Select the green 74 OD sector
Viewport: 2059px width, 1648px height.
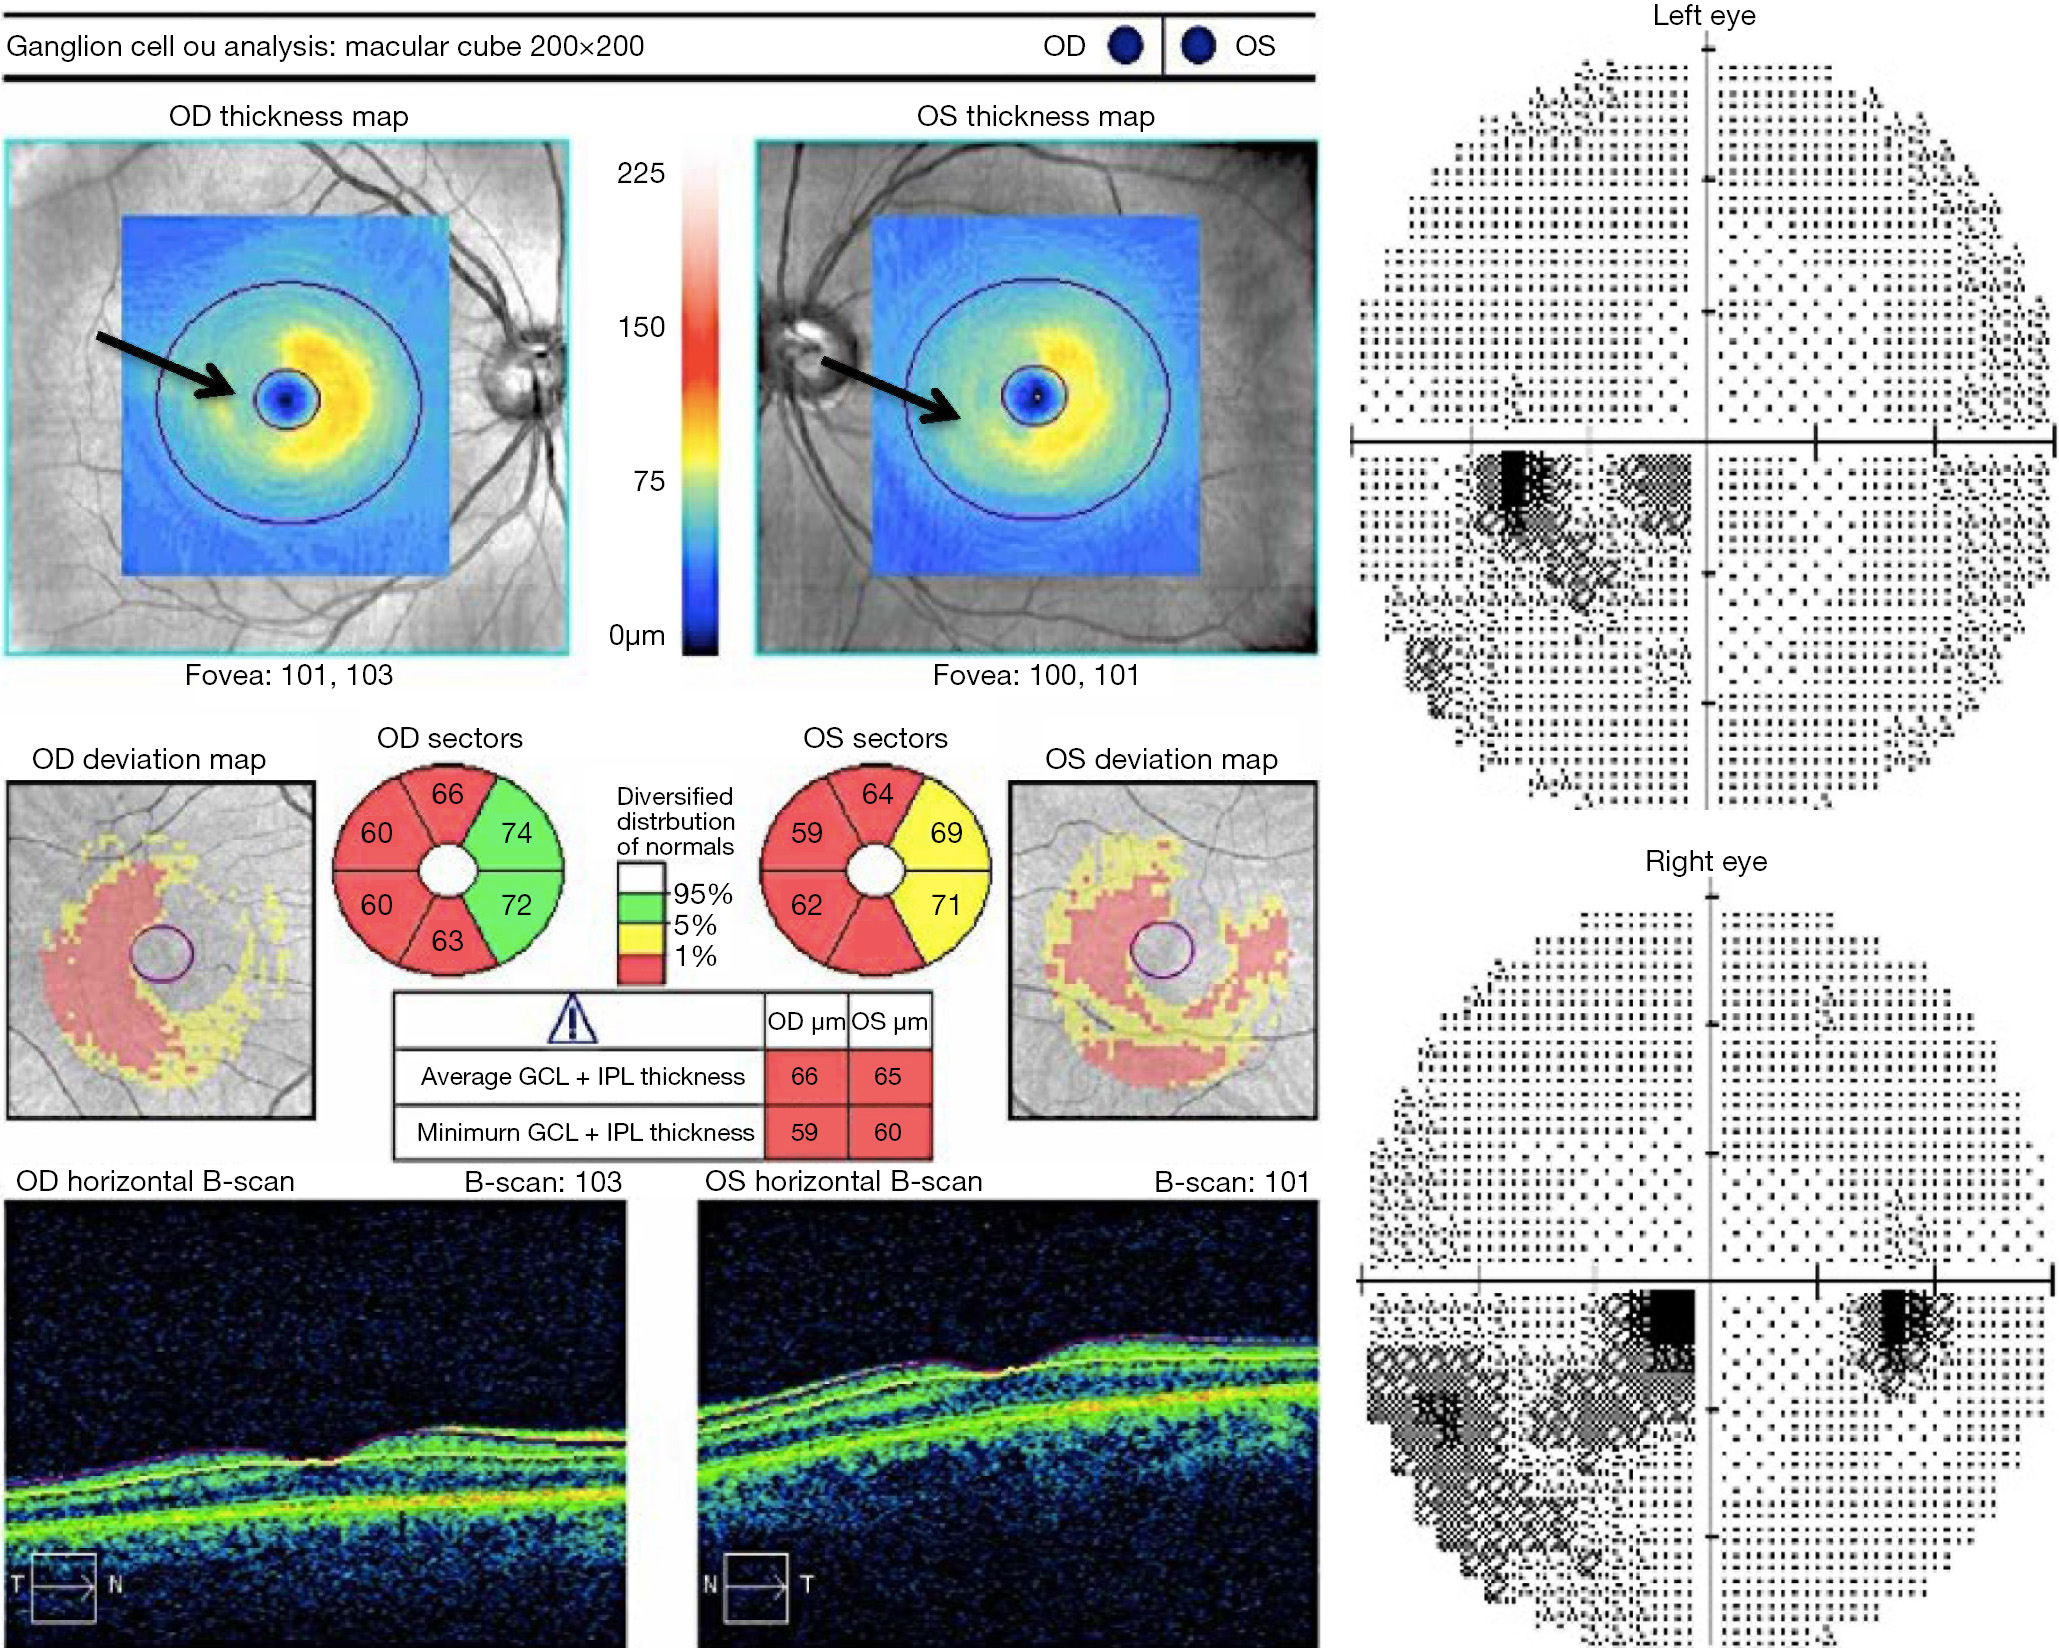coord(516,832)
